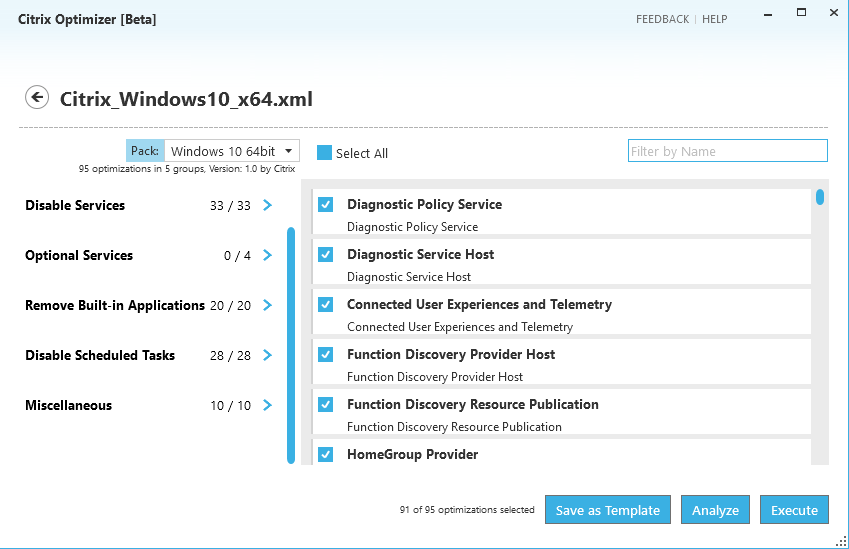Click the optimizations list scrollbar thumb
This screenshot has height=549, width=849.
tap(820, 197)
